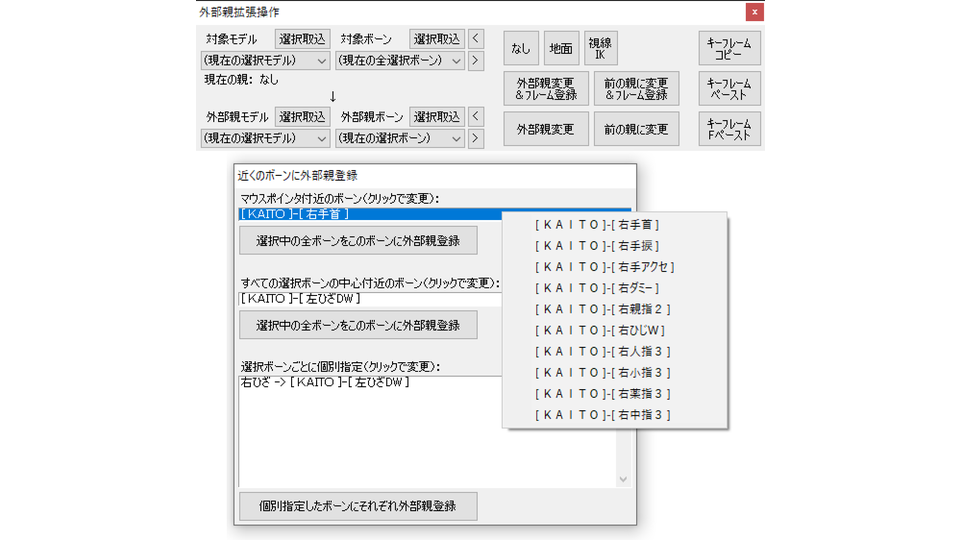
Task: Click the 地面 button
Action: (x=561, y=48)
